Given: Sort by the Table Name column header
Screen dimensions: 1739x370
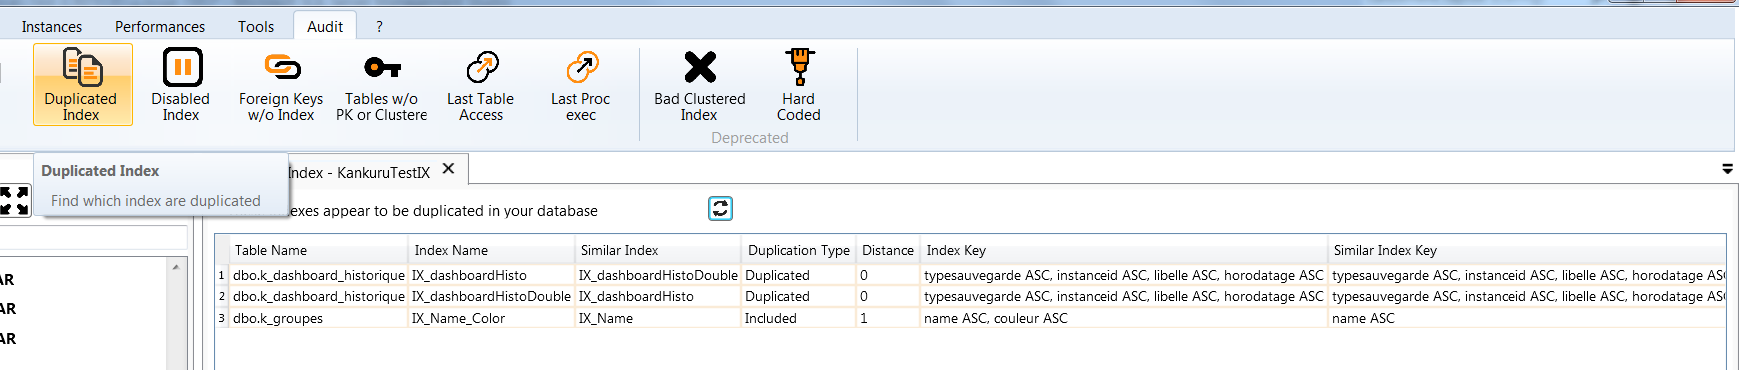Looking at the screenshot, I should (x=319, y=250).
